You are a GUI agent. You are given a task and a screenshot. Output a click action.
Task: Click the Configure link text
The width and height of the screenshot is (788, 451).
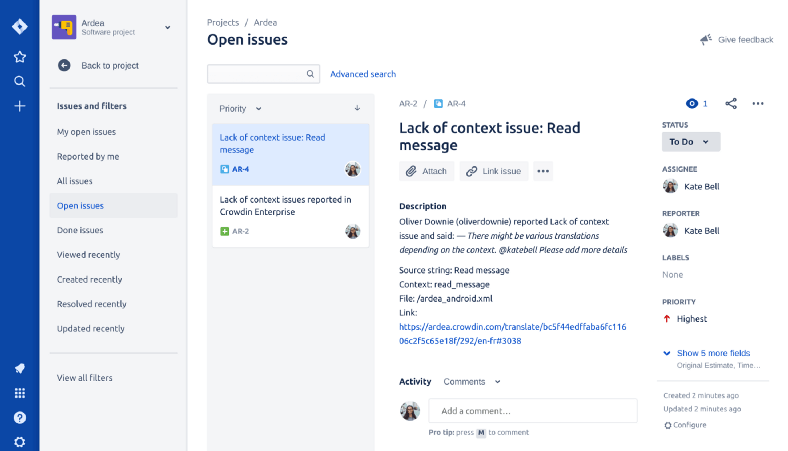(690, 425)
